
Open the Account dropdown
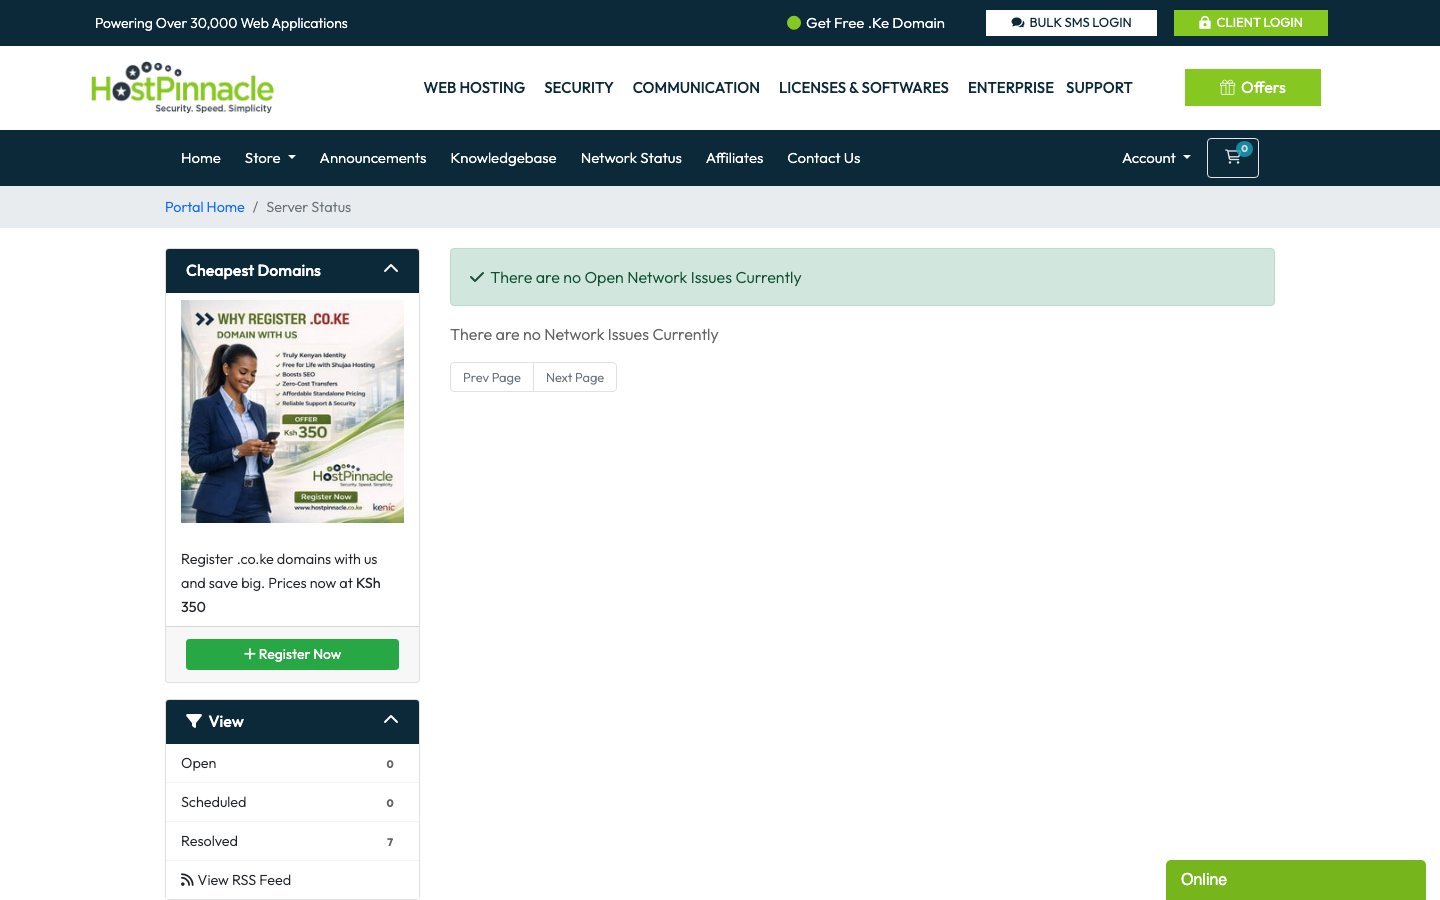point(1156,158)
